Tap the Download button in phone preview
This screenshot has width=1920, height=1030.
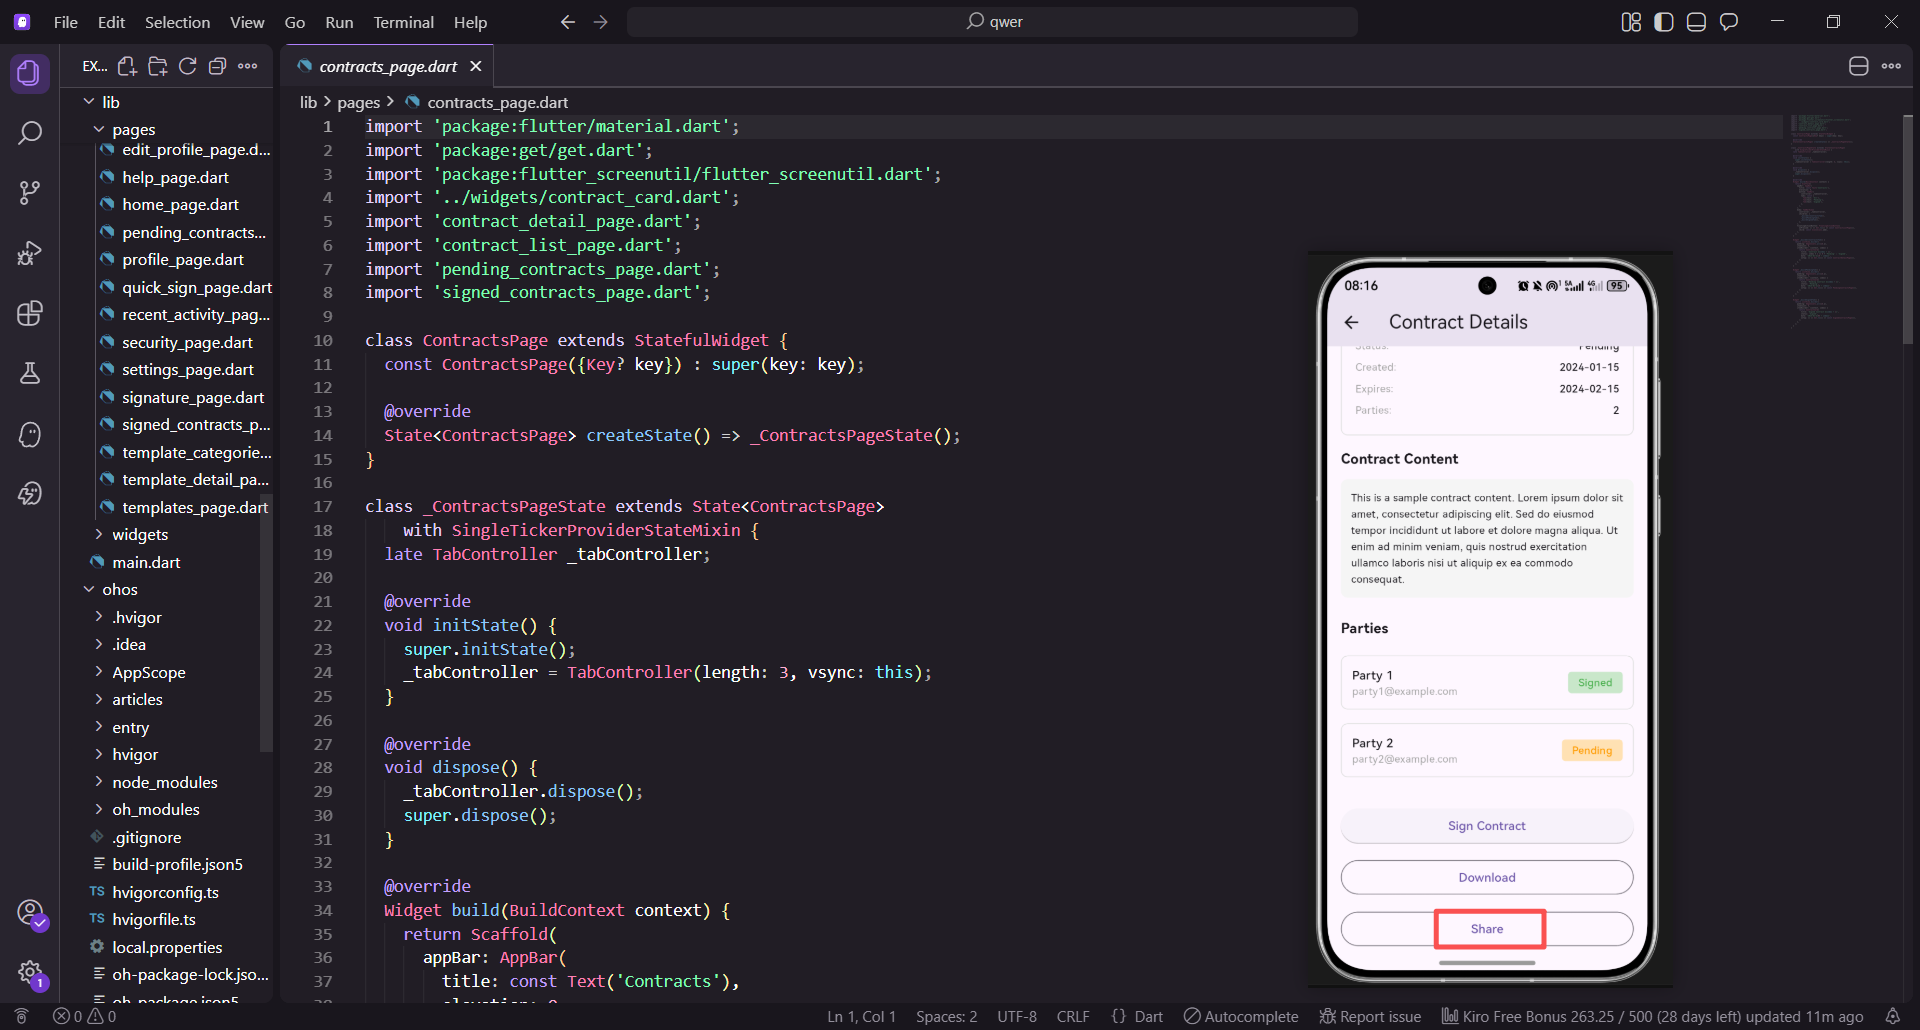pos(1487,877)
